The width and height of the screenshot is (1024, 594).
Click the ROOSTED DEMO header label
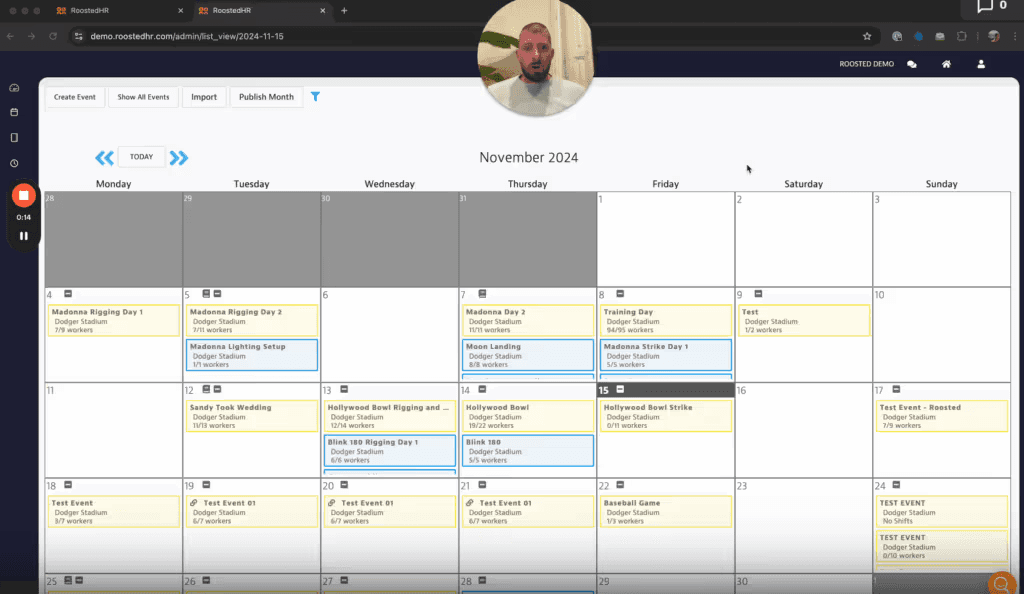tap(867, 64)
